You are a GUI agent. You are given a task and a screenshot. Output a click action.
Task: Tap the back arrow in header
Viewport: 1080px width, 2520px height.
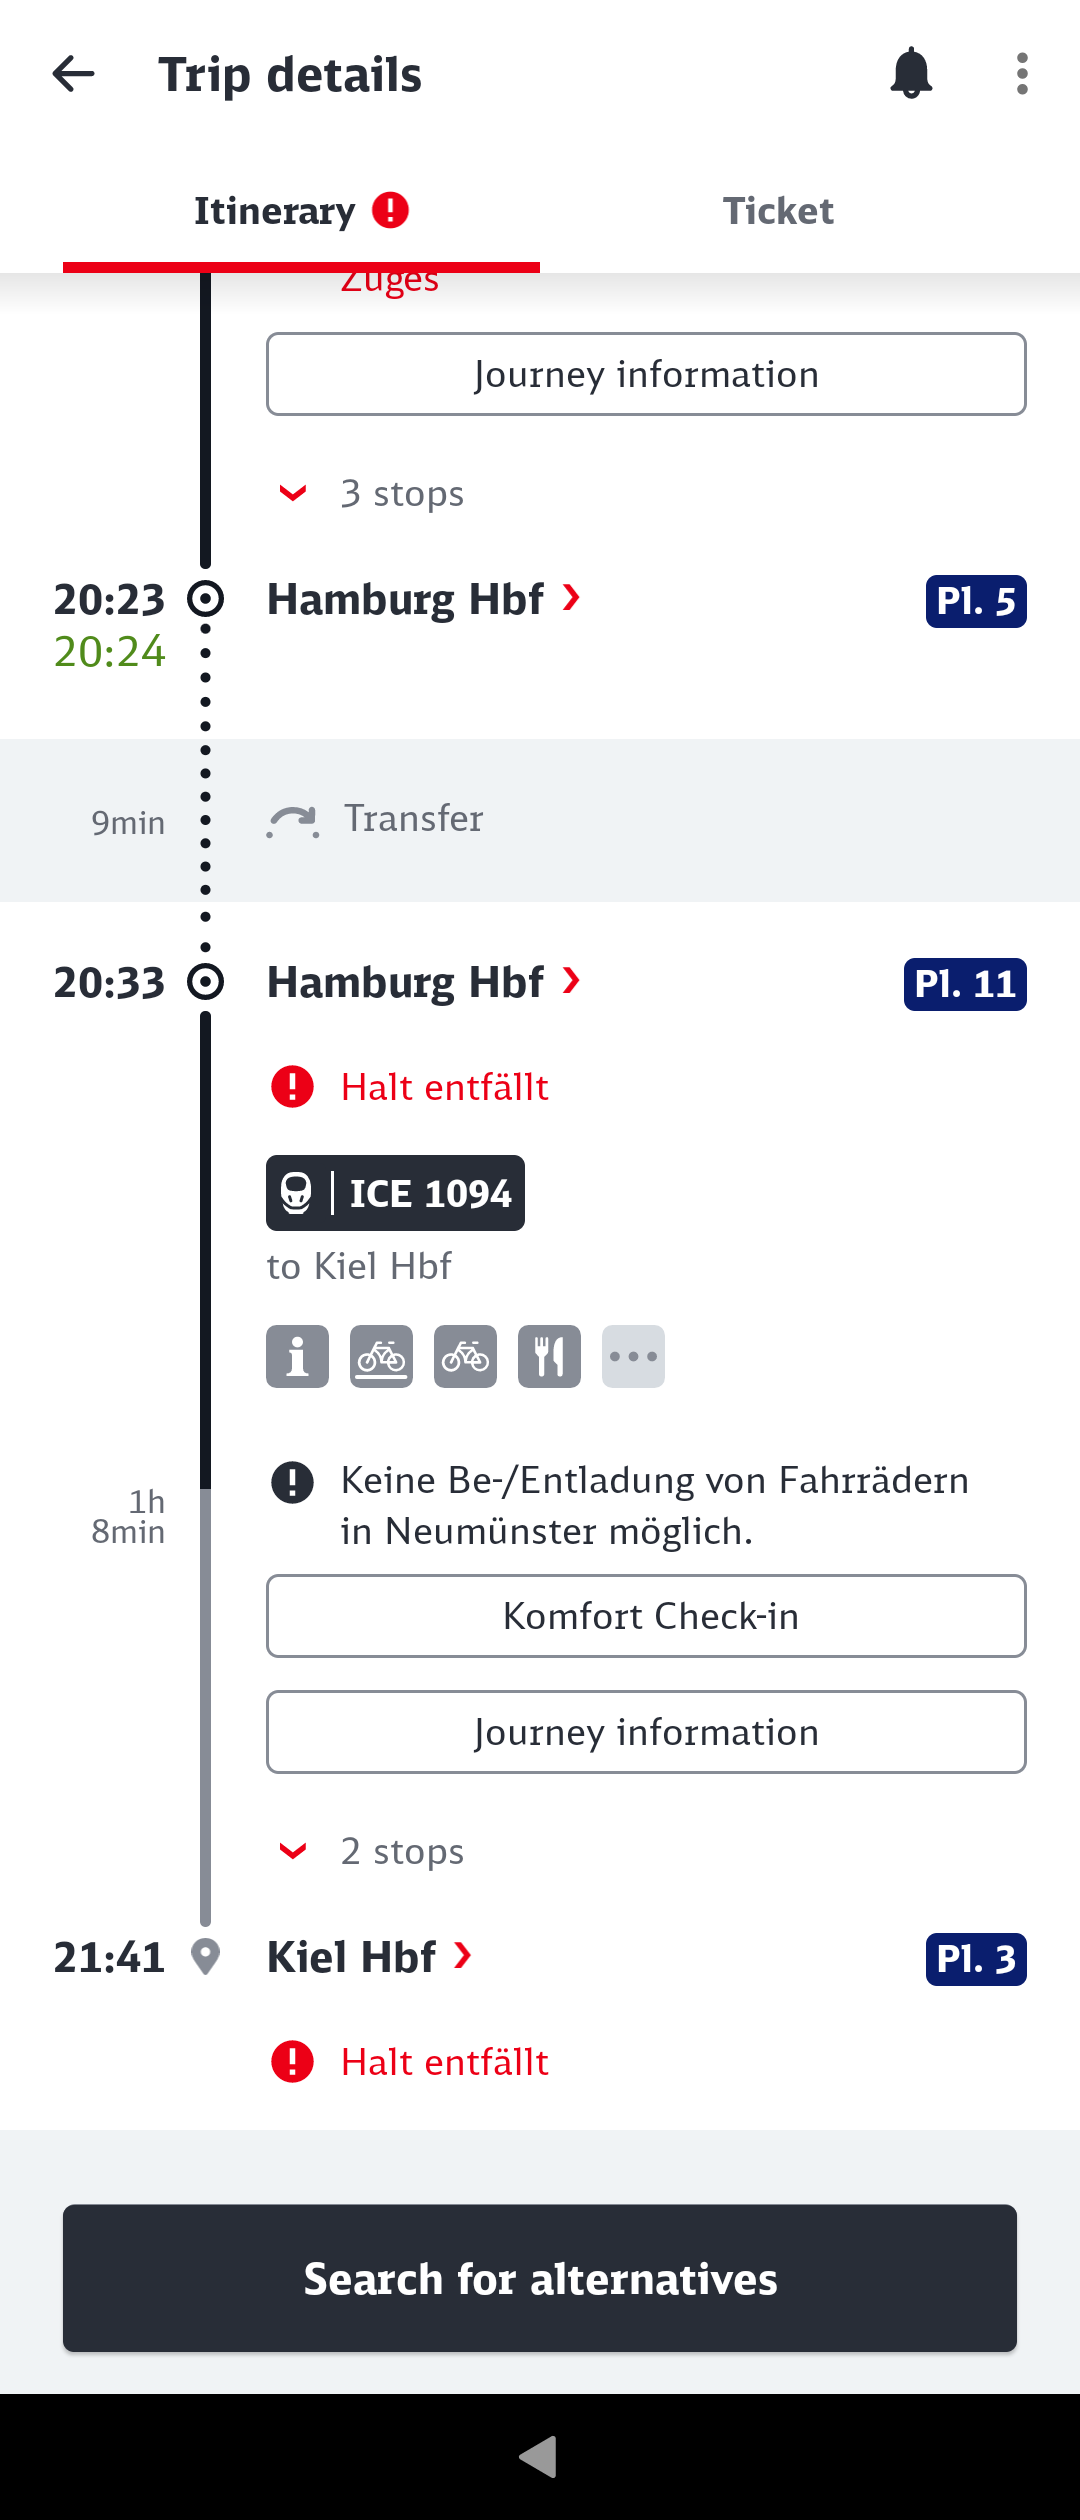pyautogui.click(x=73, y=74)
